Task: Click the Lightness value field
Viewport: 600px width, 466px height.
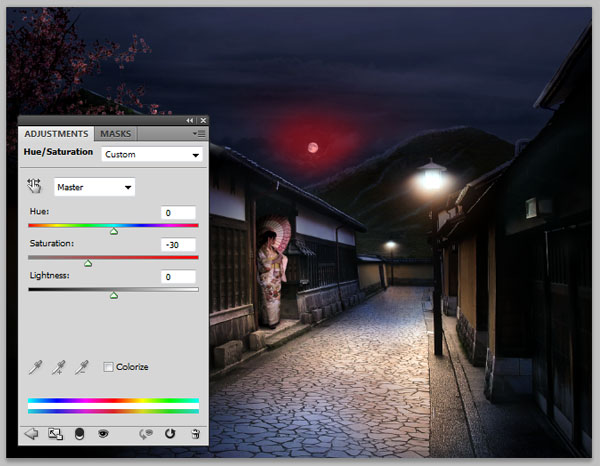Action: (178, 277)
